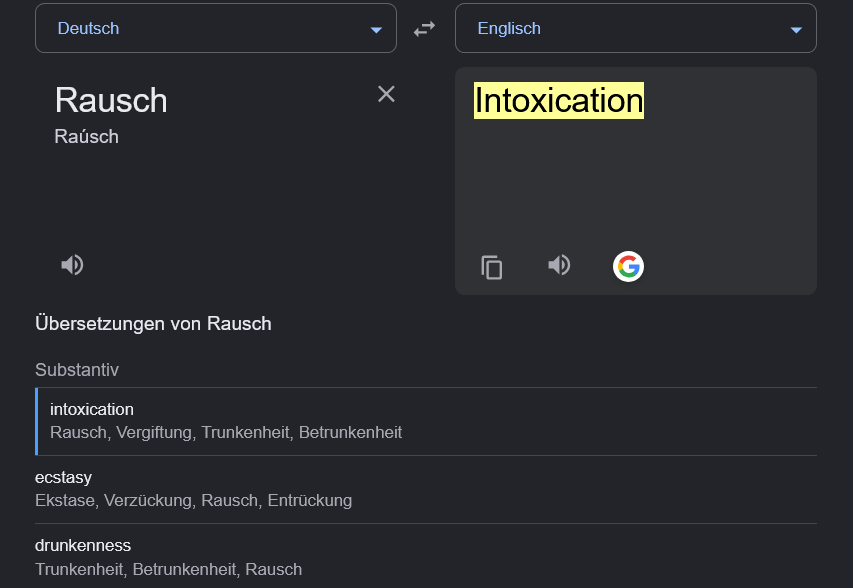Select the drunkenness translation entry

(426, 556)
